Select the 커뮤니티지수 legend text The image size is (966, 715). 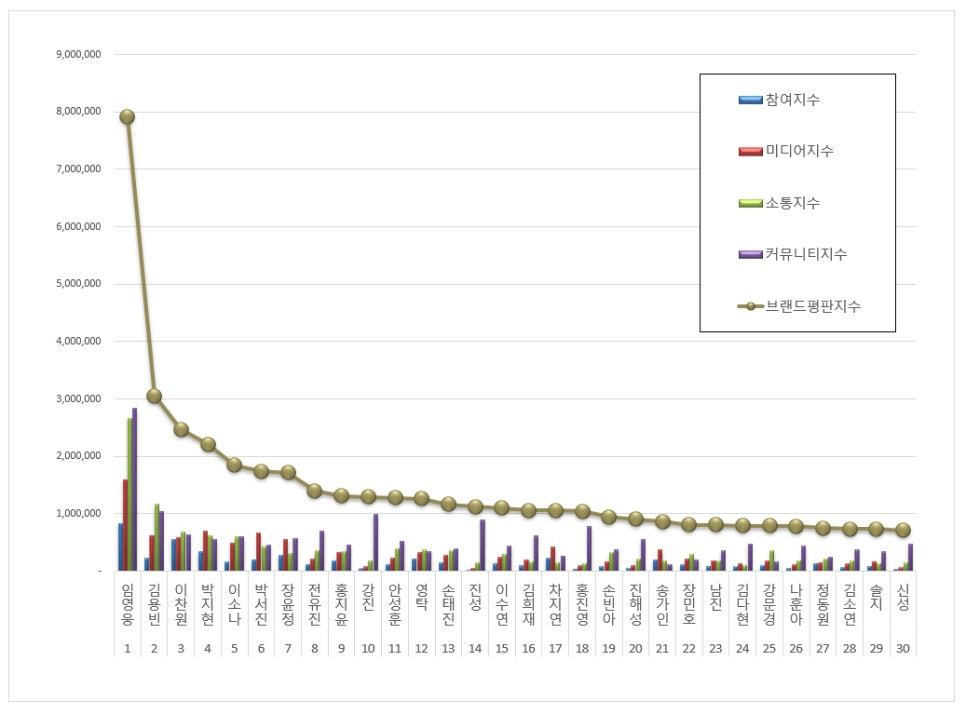click(807, 255)
